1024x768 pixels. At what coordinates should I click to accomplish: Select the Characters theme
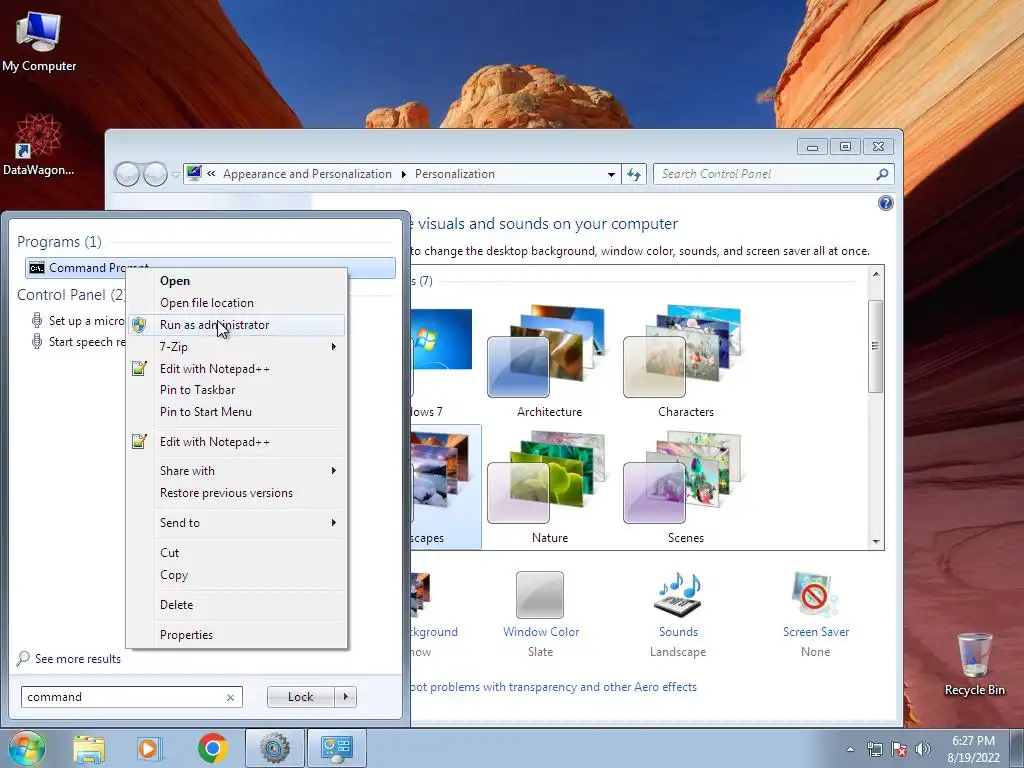pyautogui.click(x=685, y=360)
